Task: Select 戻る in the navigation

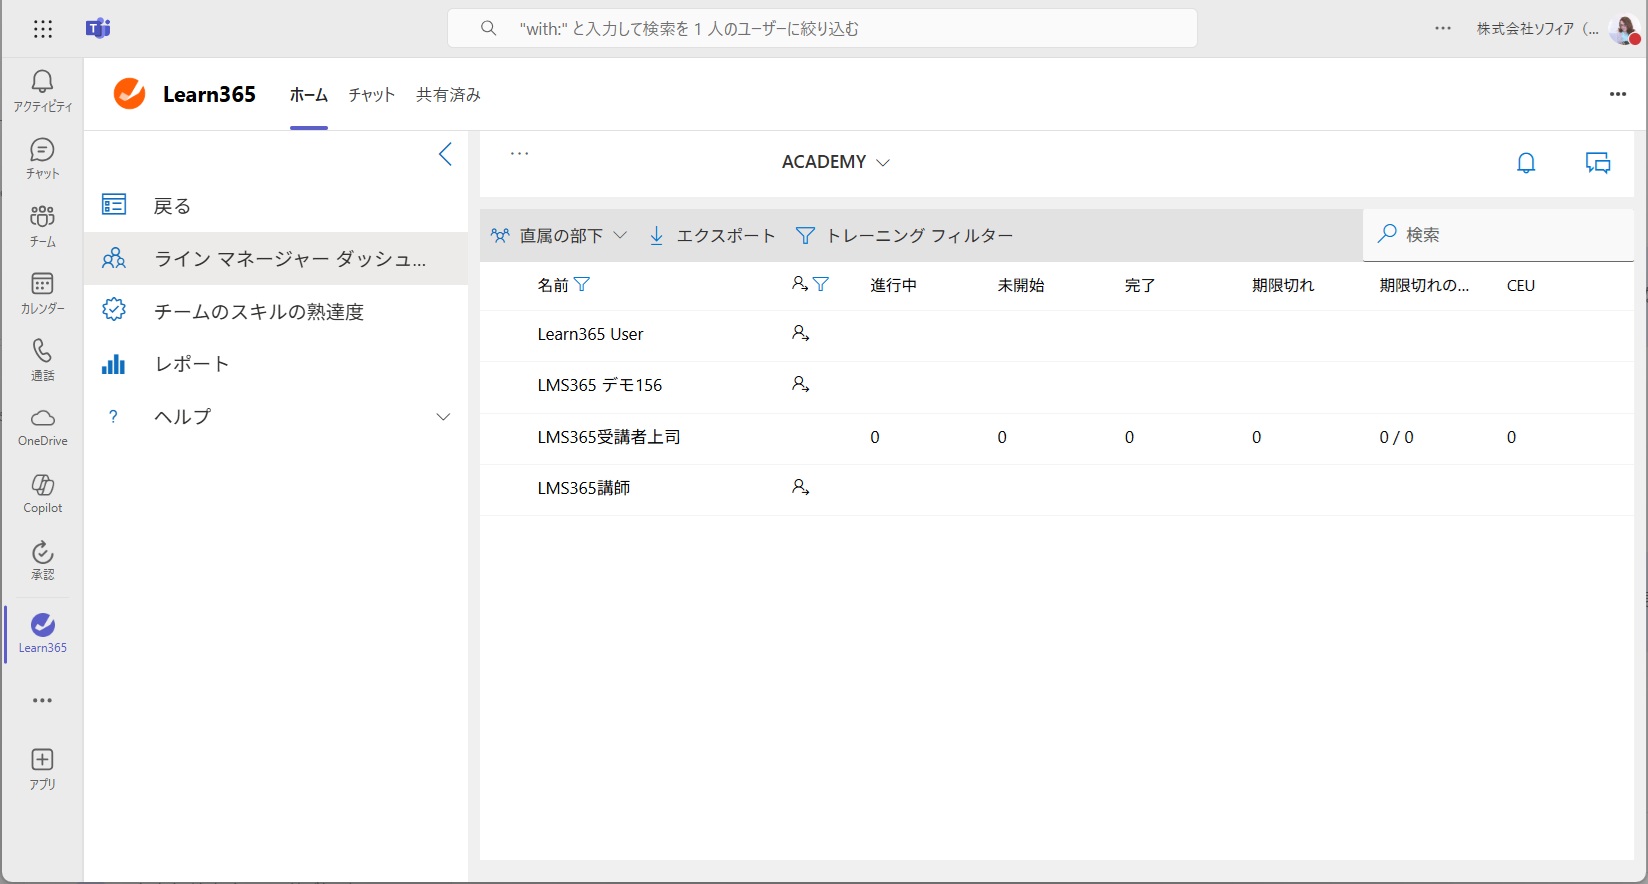Action: coord(276,206)
